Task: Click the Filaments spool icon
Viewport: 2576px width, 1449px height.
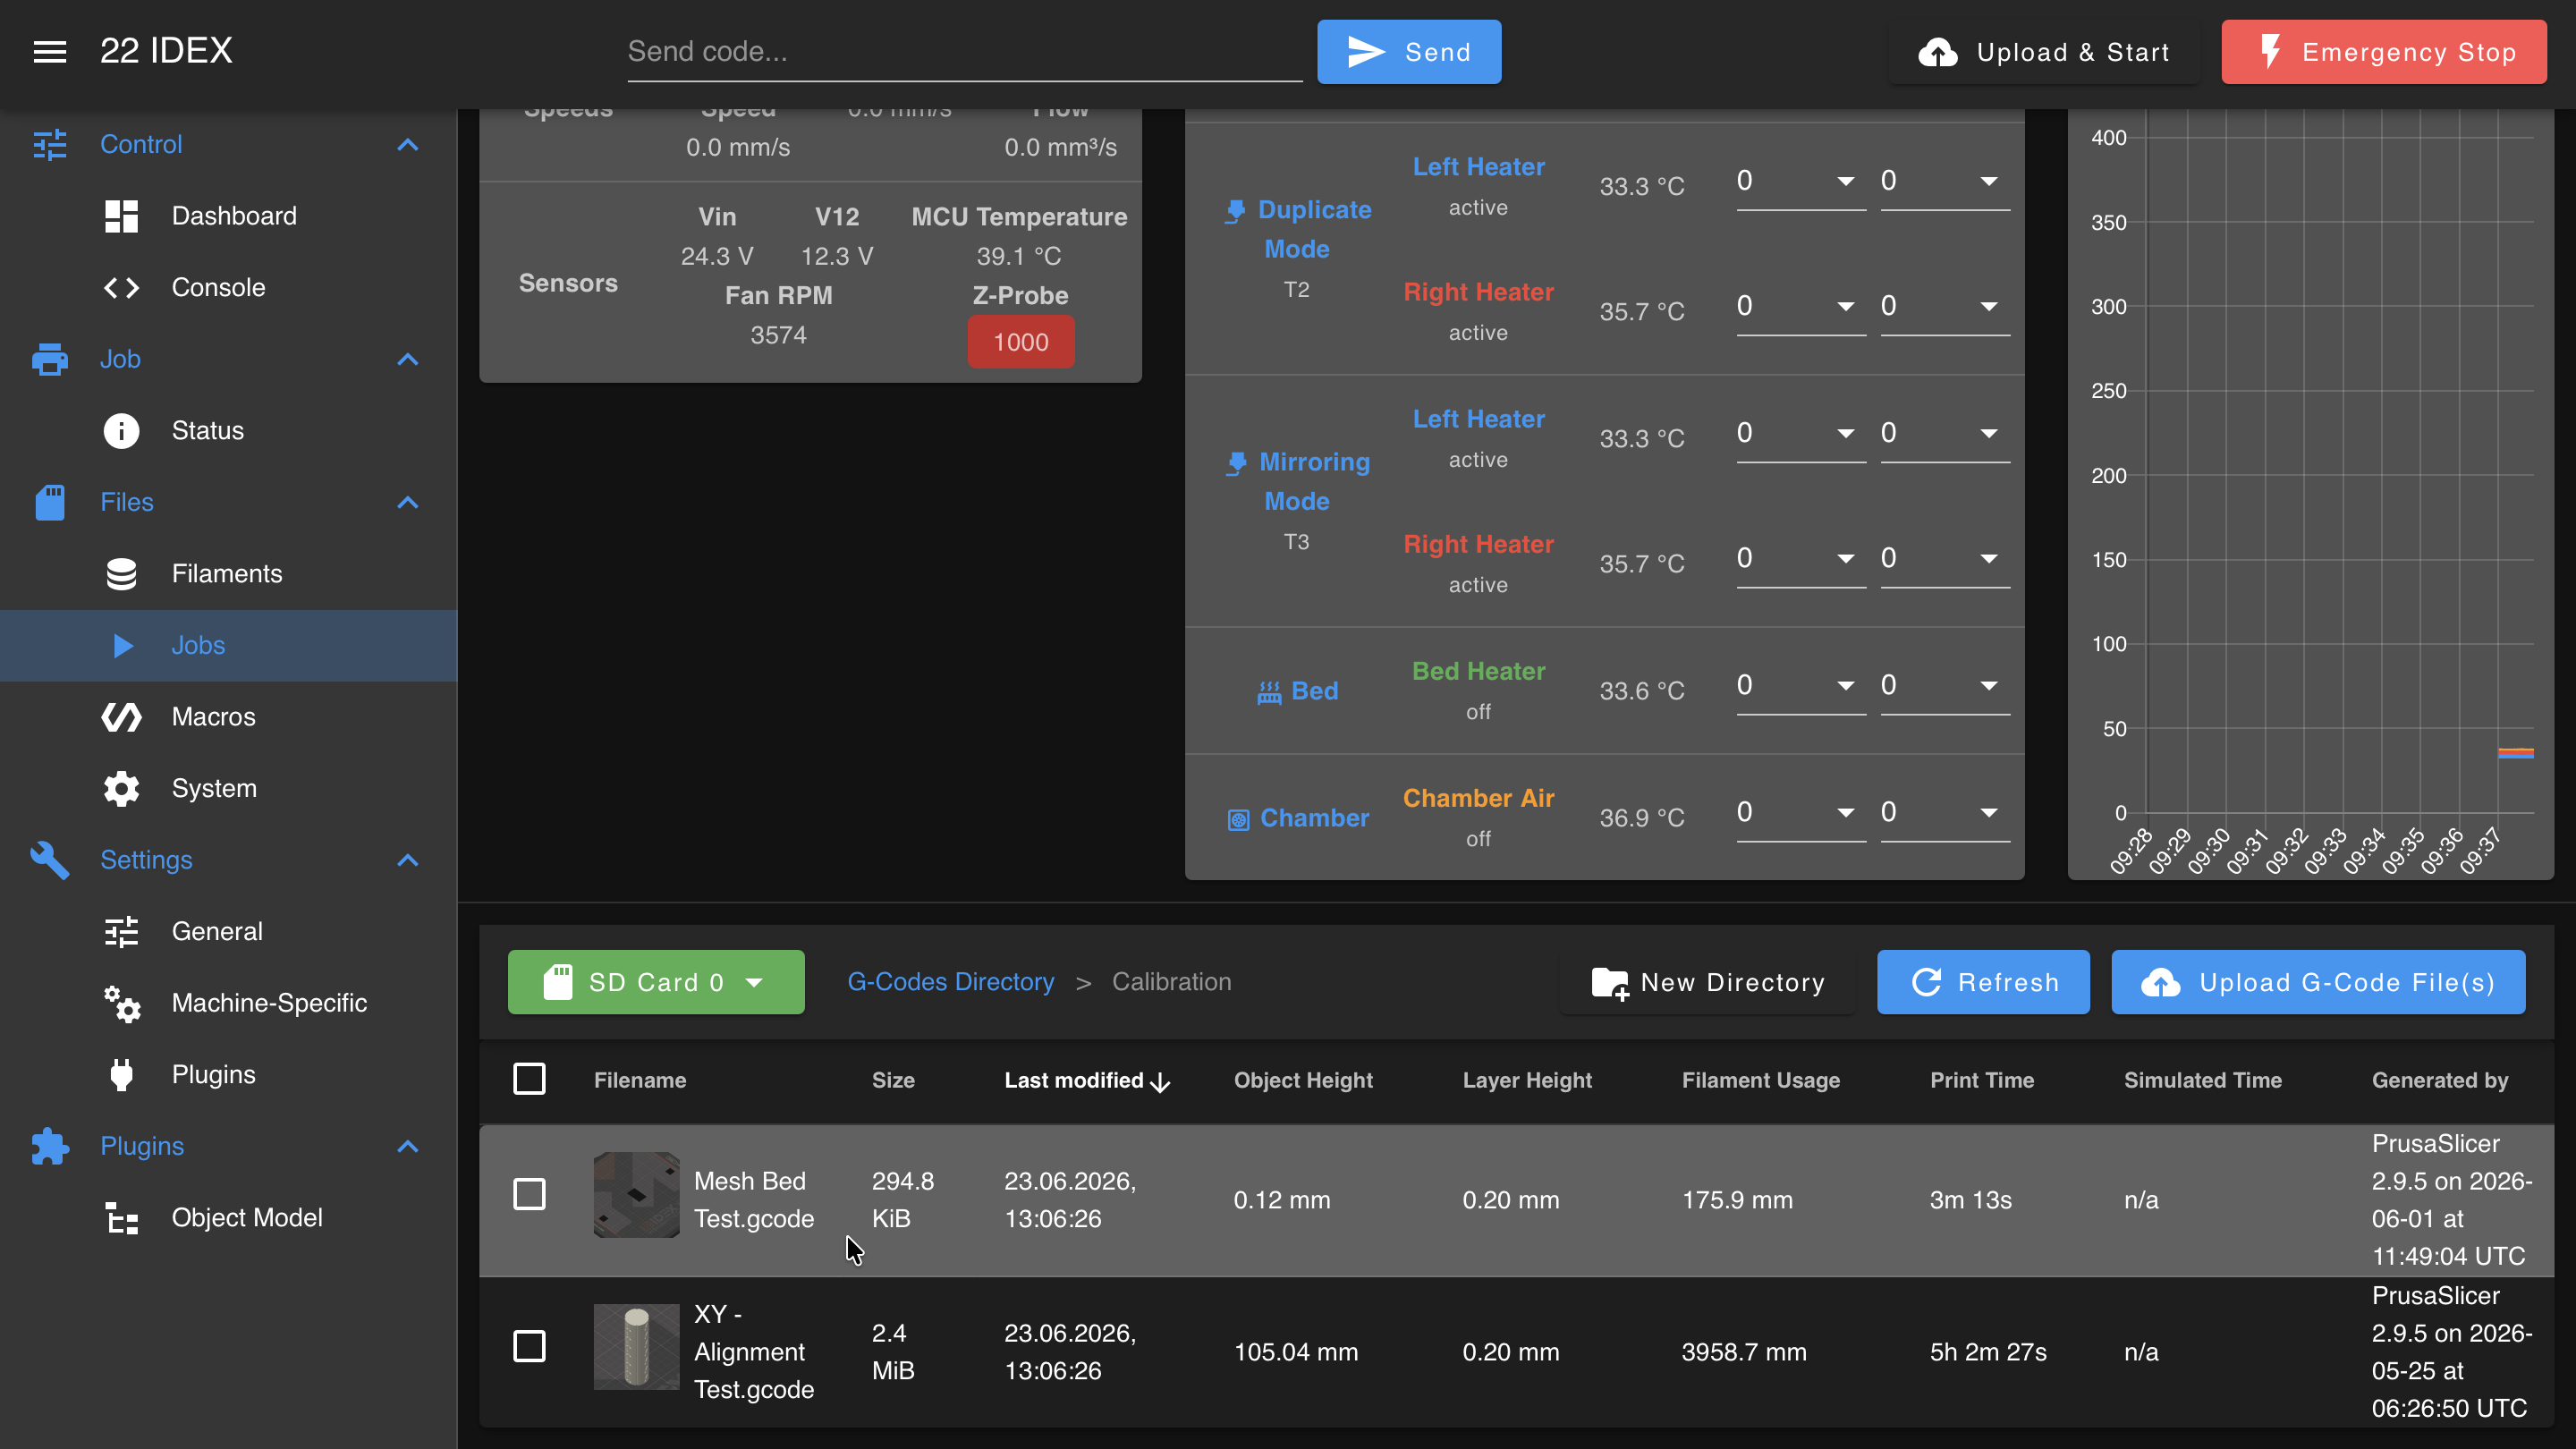Action: (x=121, y=574)
